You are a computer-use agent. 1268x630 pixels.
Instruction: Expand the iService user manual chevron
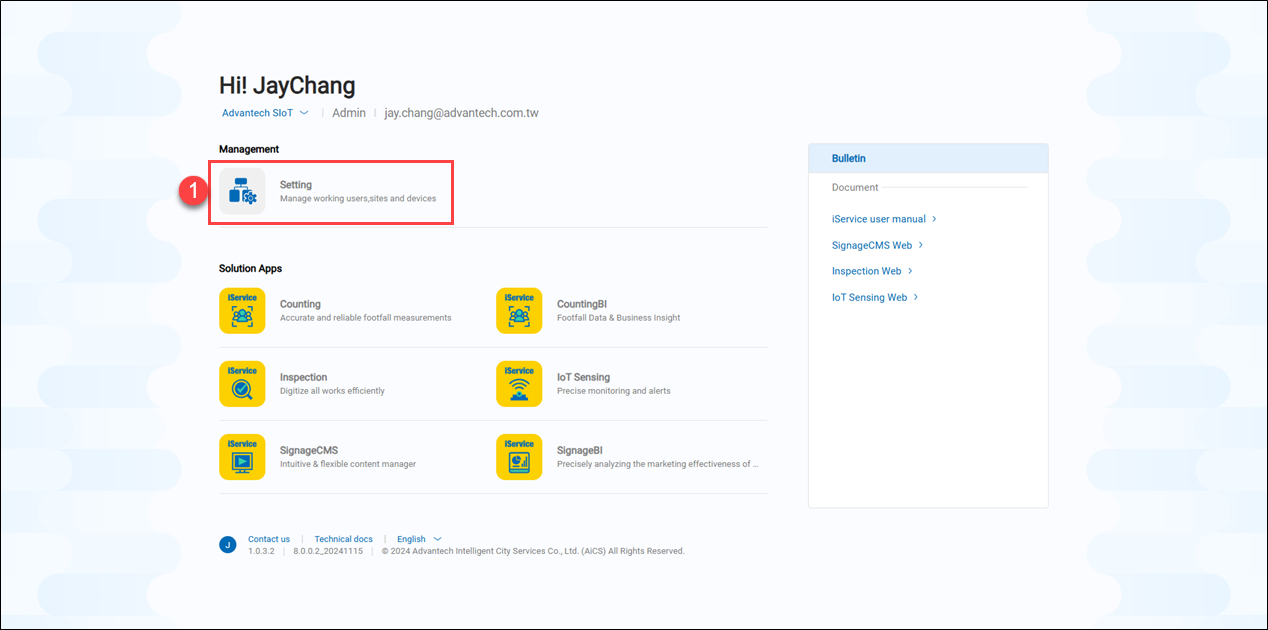tap(934, 219)
